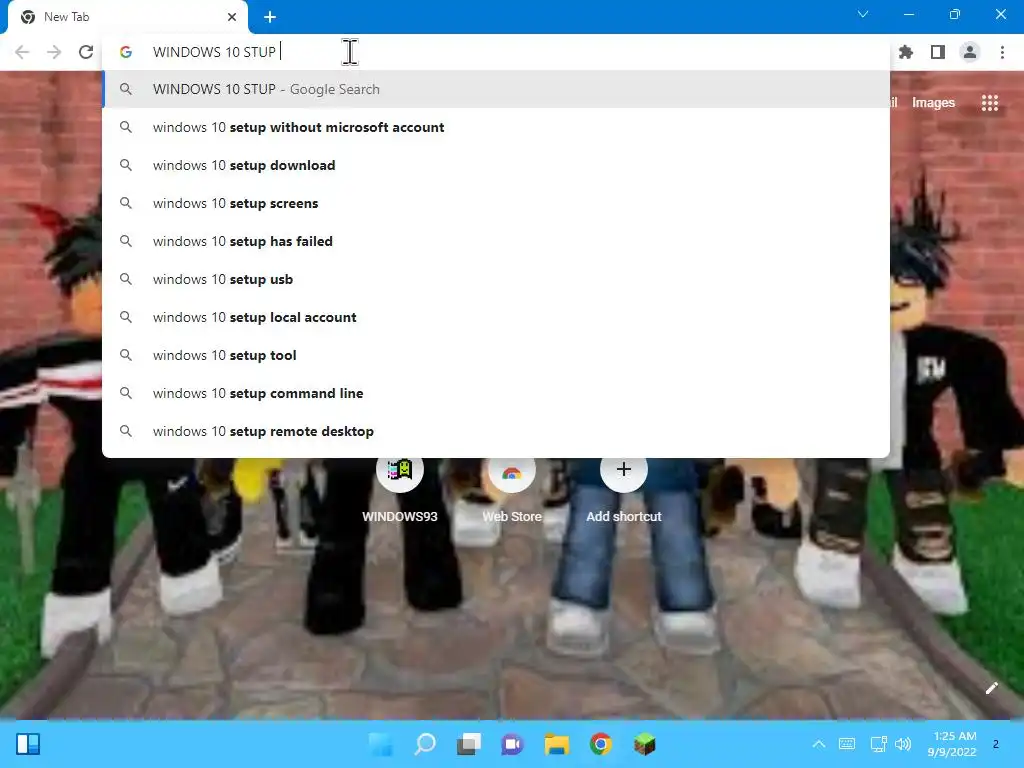Click inside the address bar text field
1024x768 pixels.
(x=496, y=52)
